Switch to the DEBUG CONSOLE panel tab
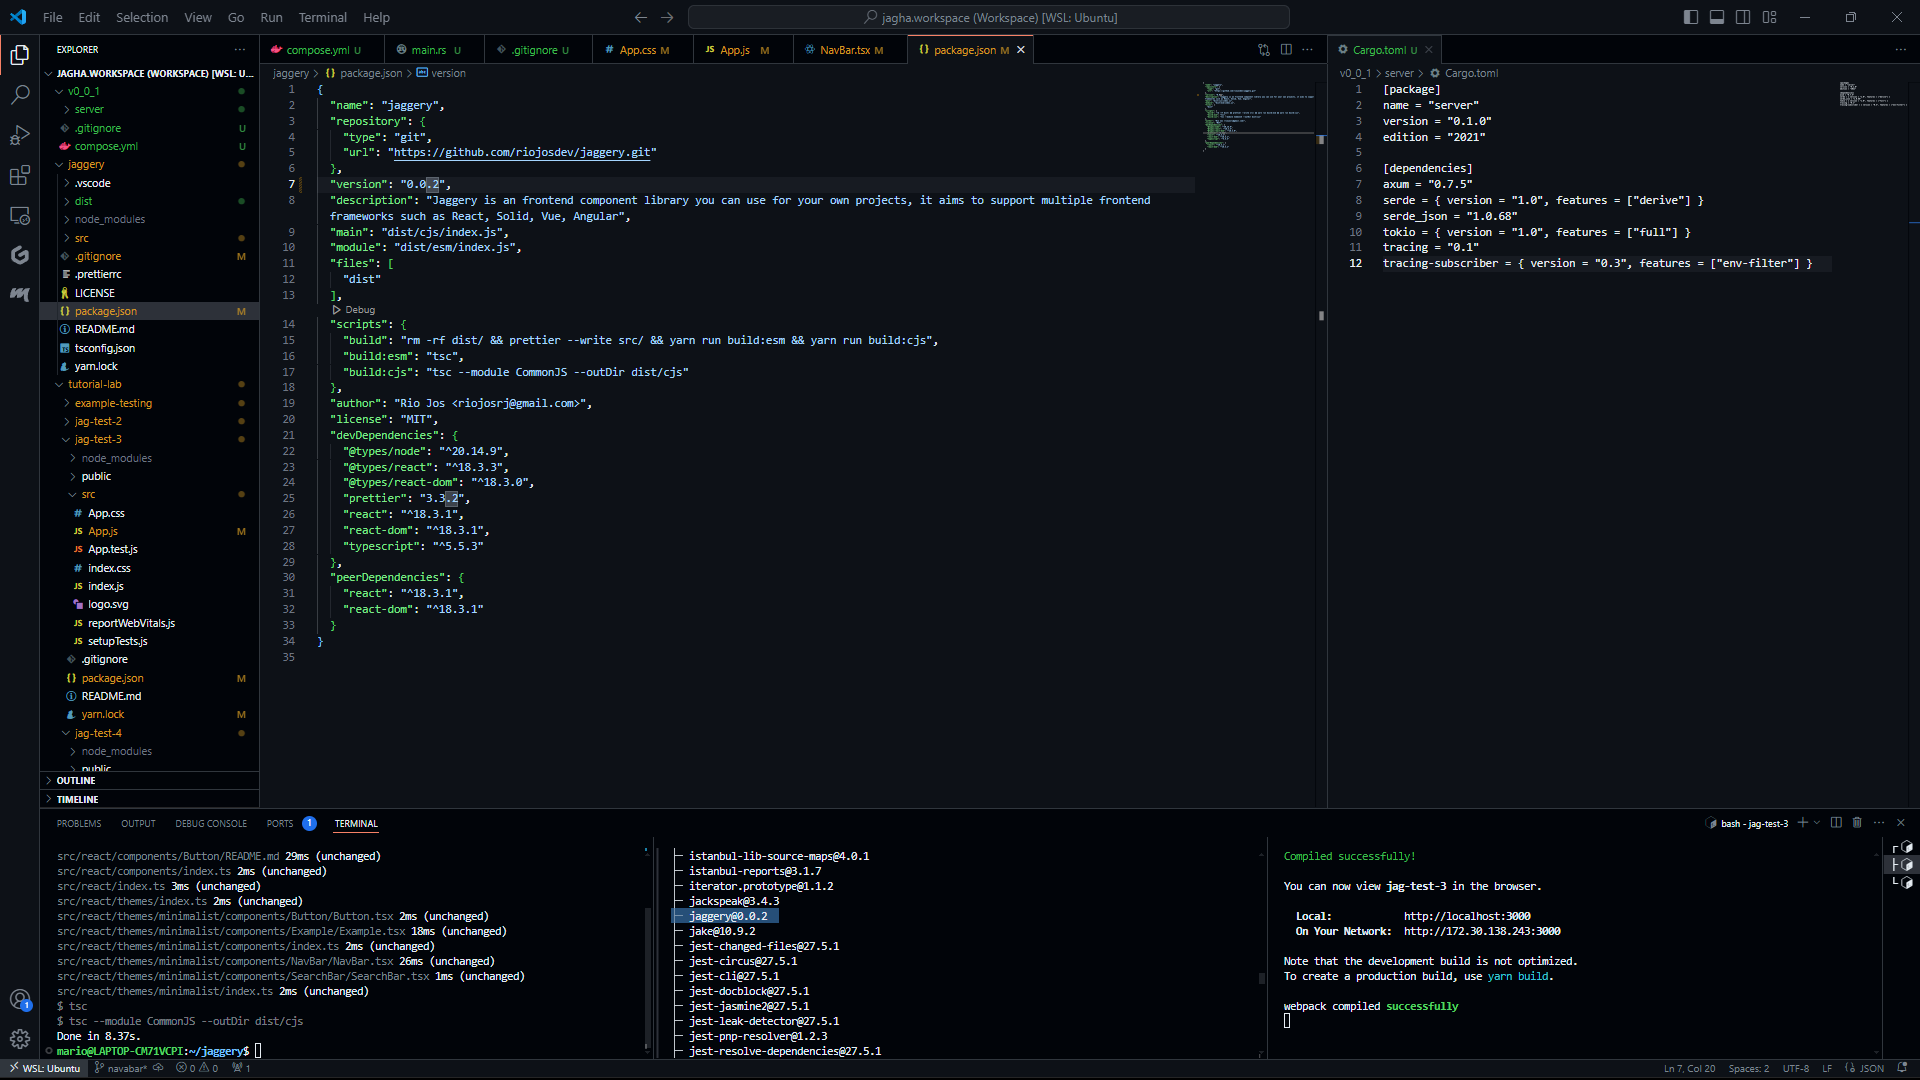1920x1080 pixels. pos(211,824)
